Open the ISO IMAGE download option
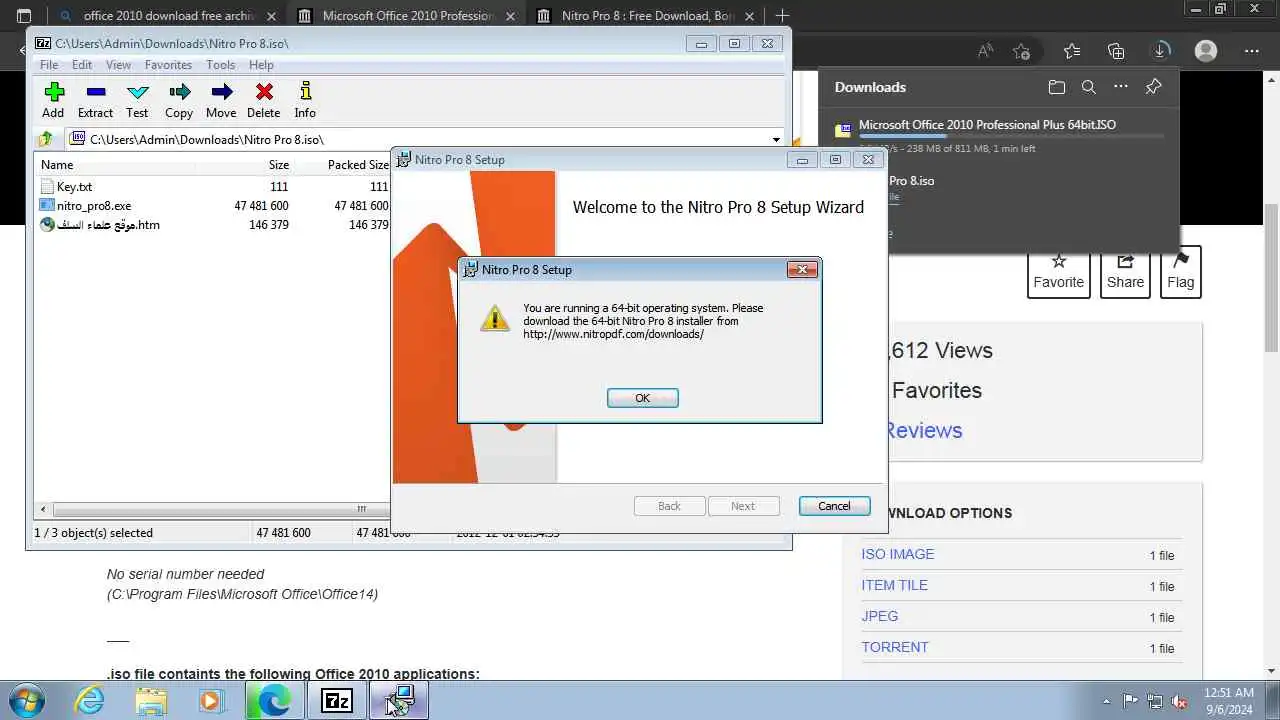 898,554
